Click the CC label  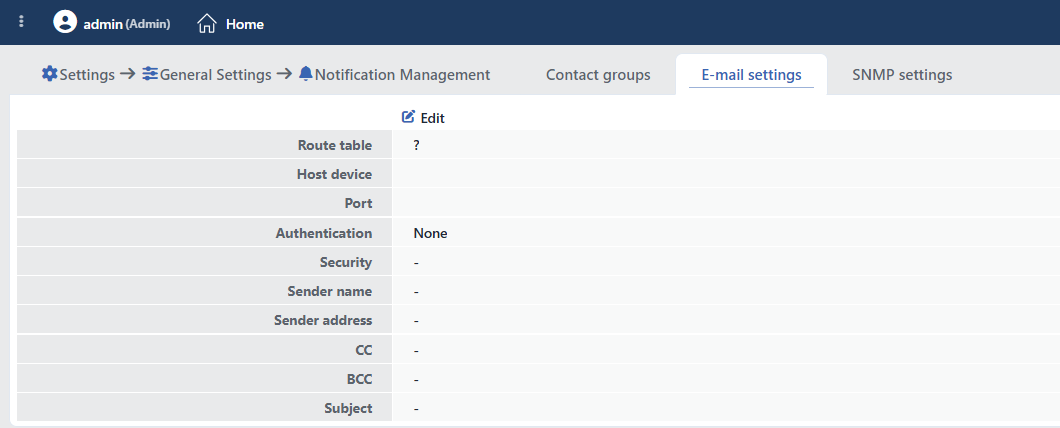click(x=363, y=350)
